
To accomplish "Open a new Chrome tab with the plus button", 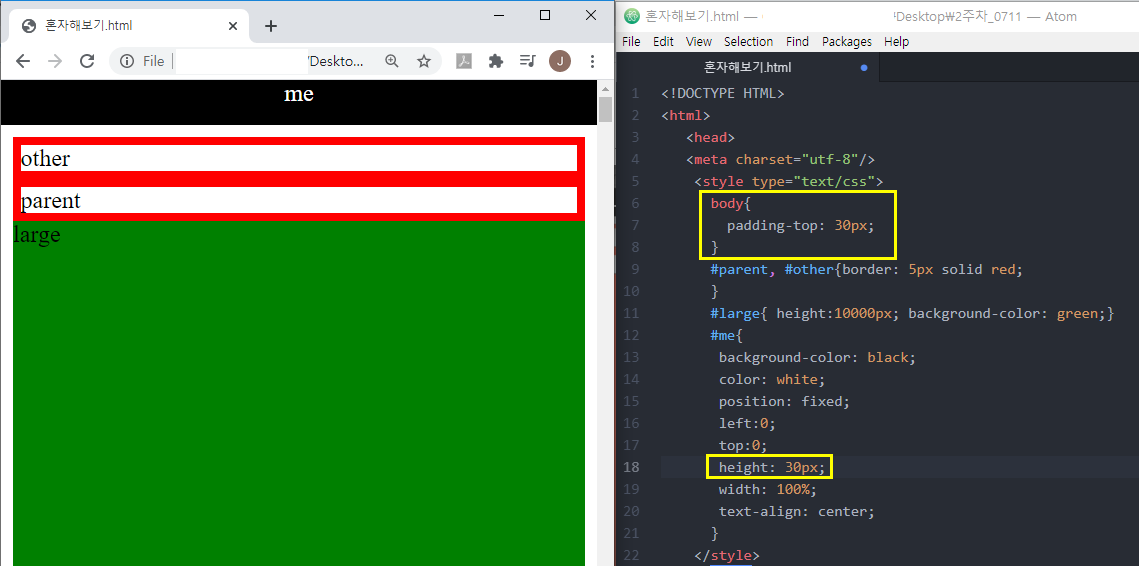I will (270, 26).
